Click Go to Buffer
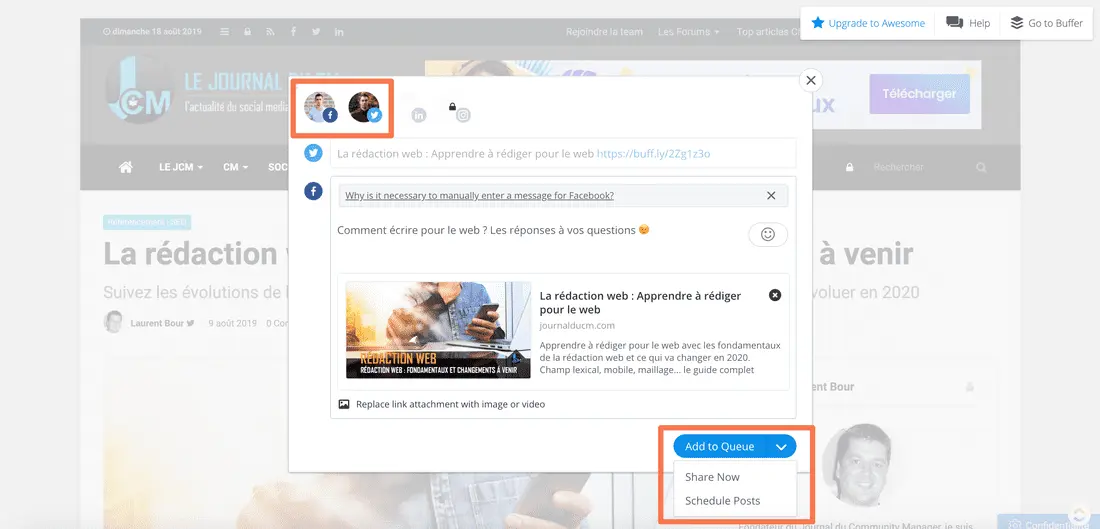 point(1047,23)
